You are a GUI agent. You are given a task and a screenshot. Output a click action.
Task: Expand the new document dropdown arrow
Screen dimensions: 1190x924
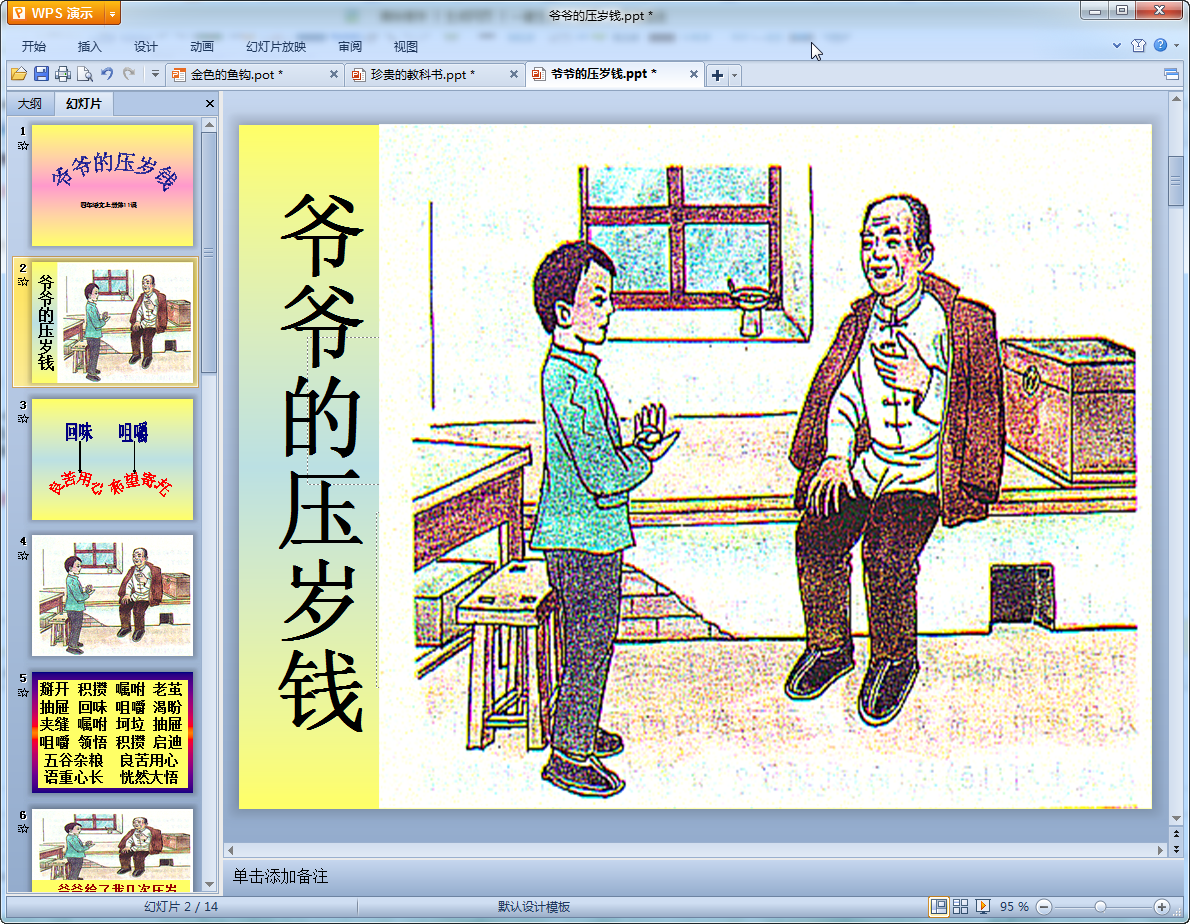click(x=735, y=75)
